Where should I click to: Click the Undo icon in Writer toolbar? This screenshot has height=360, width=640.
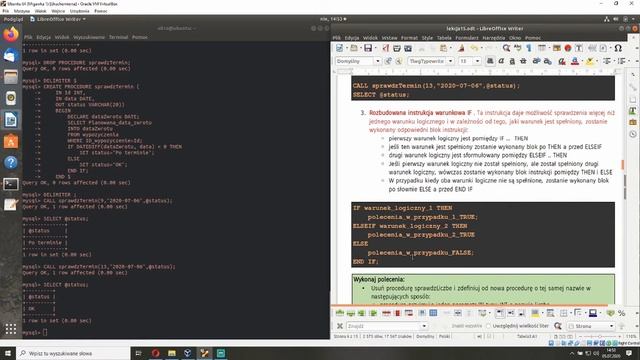[x=473, y=48]
